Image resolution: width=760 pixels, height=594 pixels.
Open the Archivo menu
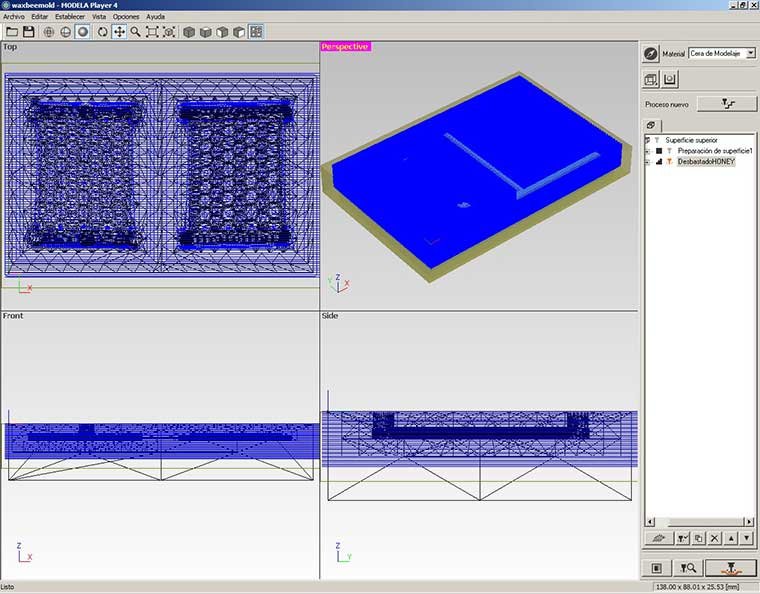[x=14, y=16]
